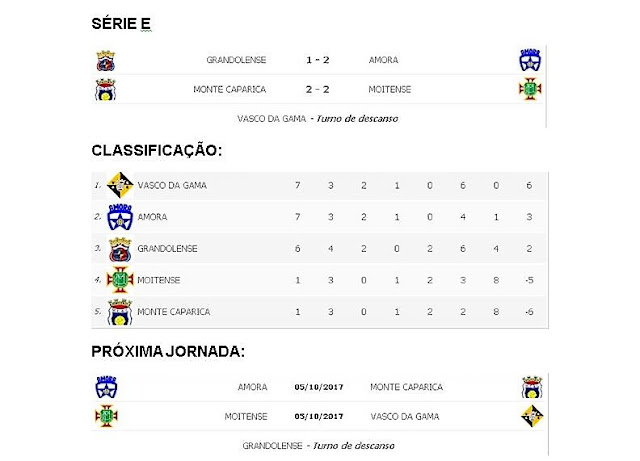Click Moitense crest in próxima jornada section
The height and width of the screenshot is (461, 640).
(x=106, y=416)
